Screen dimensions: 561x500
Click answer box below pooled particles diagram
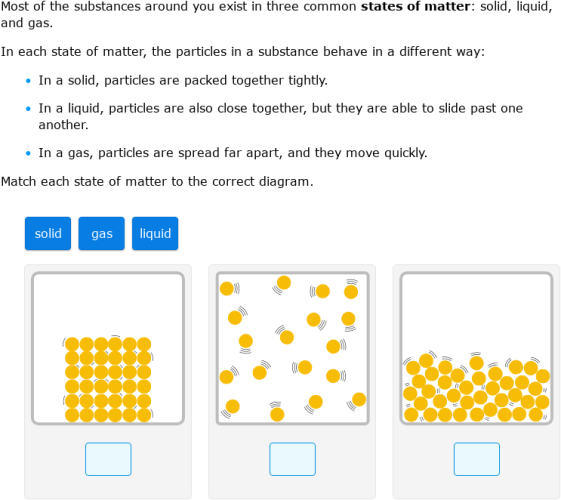coord(477,459)
